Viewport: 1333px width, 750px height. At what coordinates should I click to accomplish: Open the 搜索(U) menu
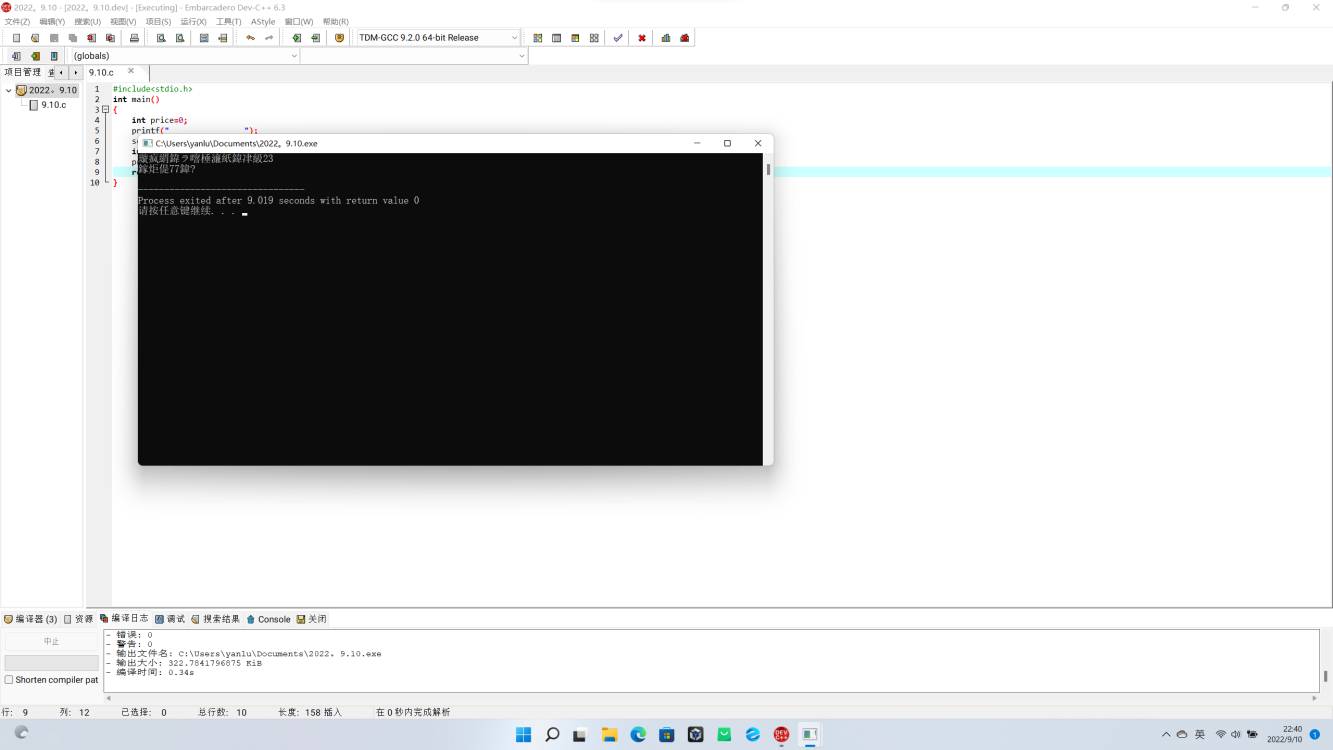pos(87,22)
